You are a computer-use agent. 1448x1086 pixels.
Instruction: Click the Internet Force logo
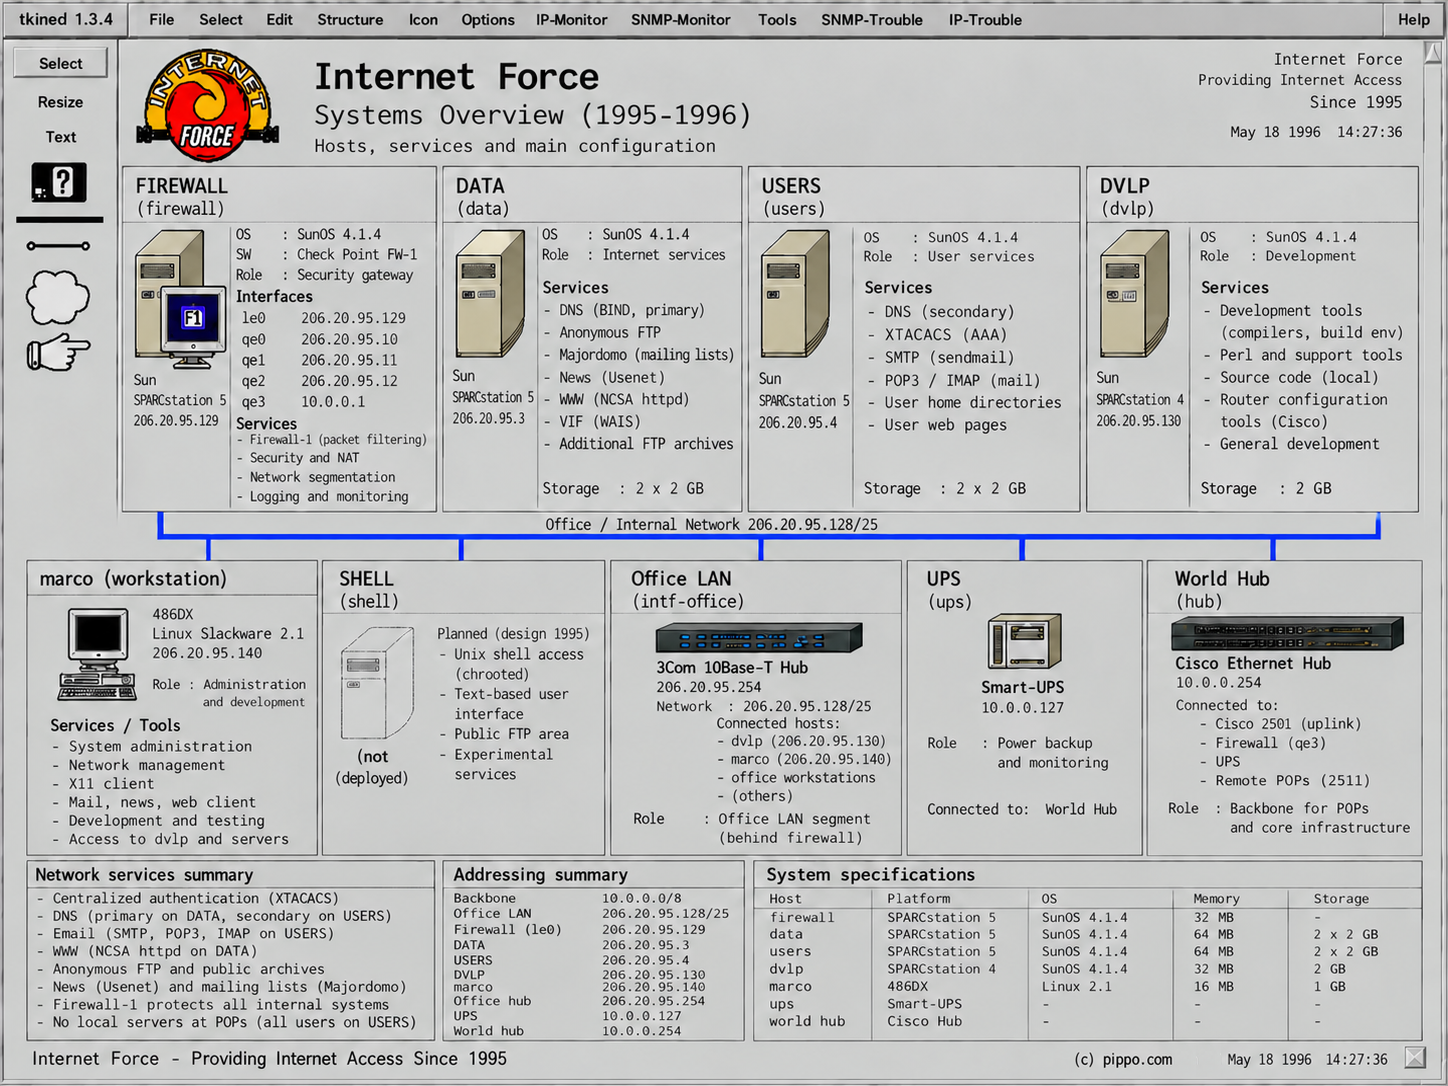pyautogui.click(x=207, y=105)
